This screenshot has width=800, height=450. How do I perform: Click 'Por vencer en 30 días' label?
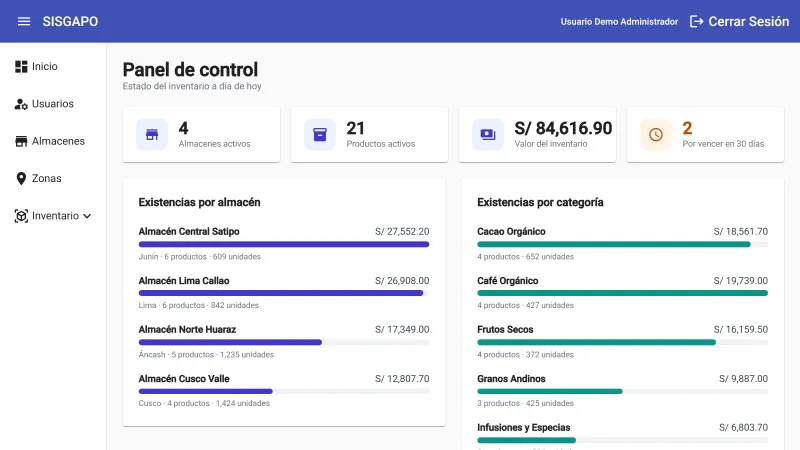click(x=723, y=144)
